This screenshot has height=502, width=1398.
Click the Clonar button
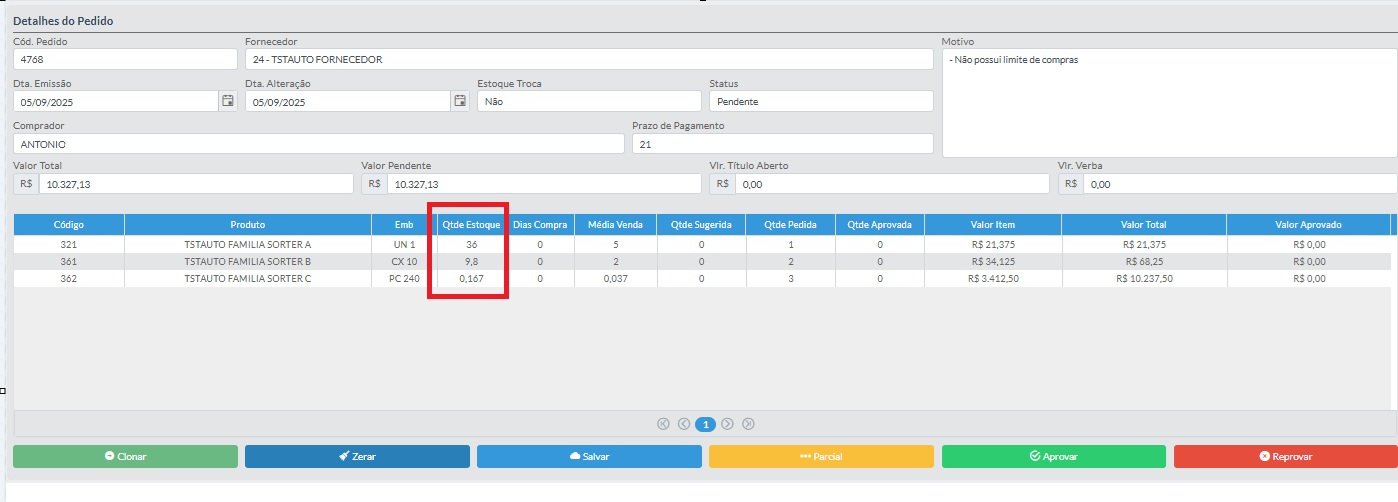pos(125,456)
